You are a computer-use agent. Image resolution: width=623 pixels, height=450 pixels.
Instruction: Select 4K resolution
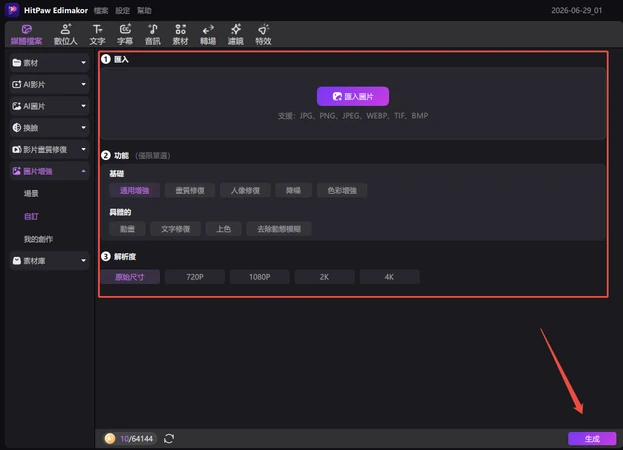[x=389, y=277]
